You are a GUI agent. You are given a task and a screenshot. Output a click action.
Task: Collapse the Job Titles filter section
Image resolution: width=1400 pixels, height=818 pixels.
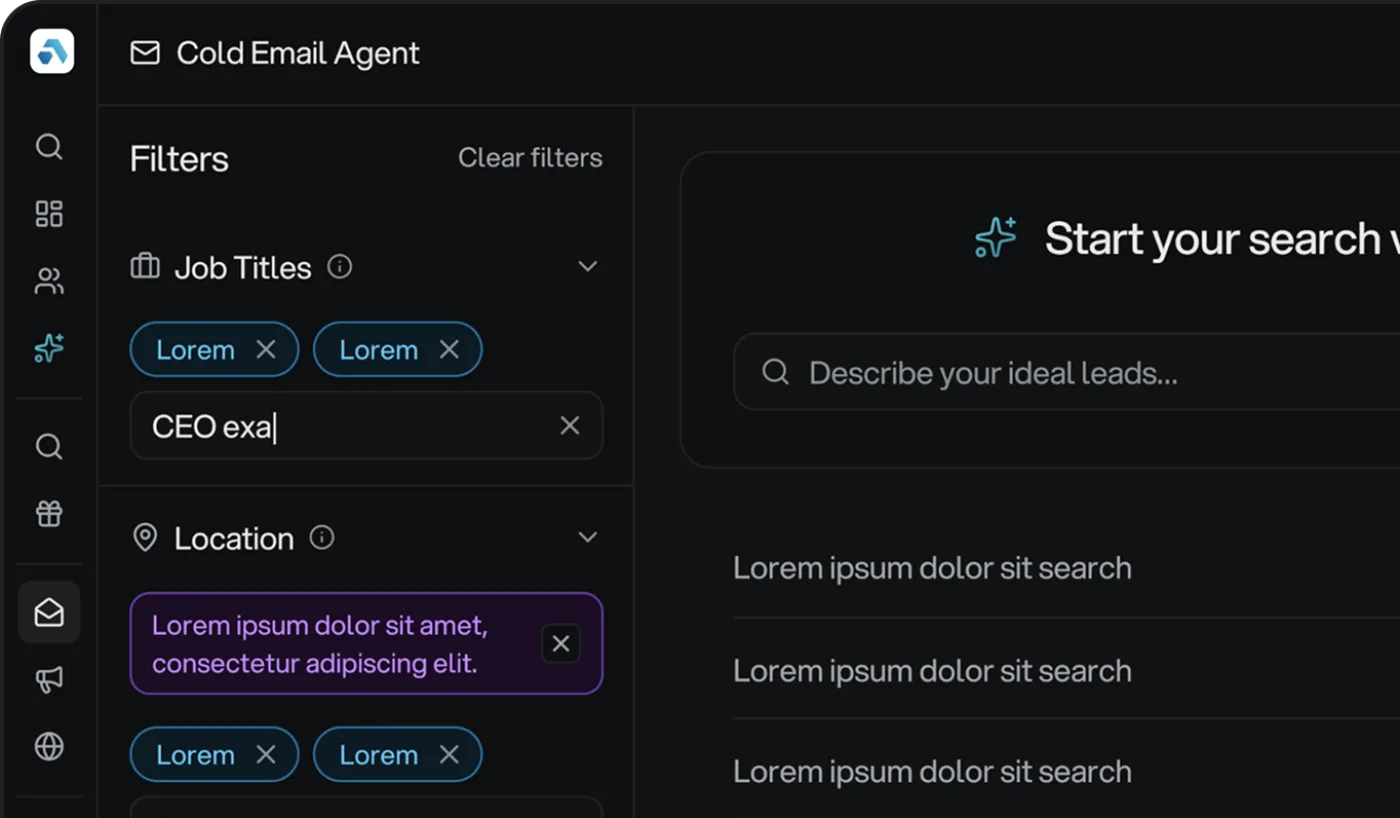587,266
